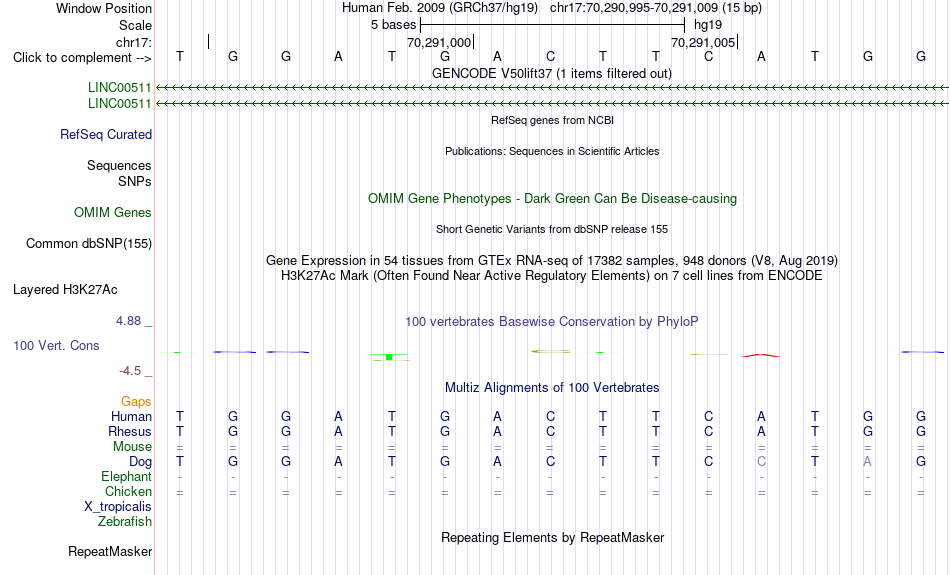Click 'Short Genetic Variants from dbSNP release 155'
950x575 pixels.
coord(552,229)
